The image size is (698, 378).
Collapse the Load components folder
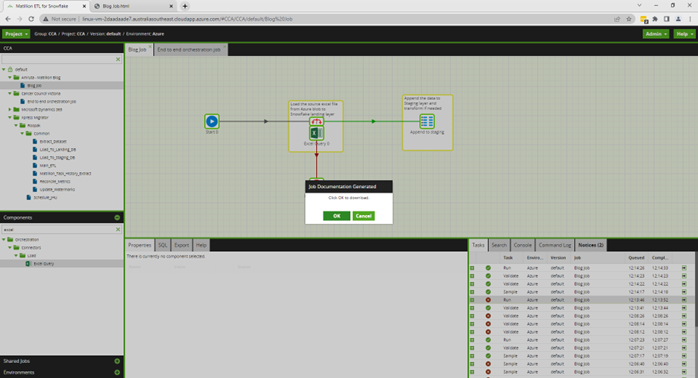16,256
